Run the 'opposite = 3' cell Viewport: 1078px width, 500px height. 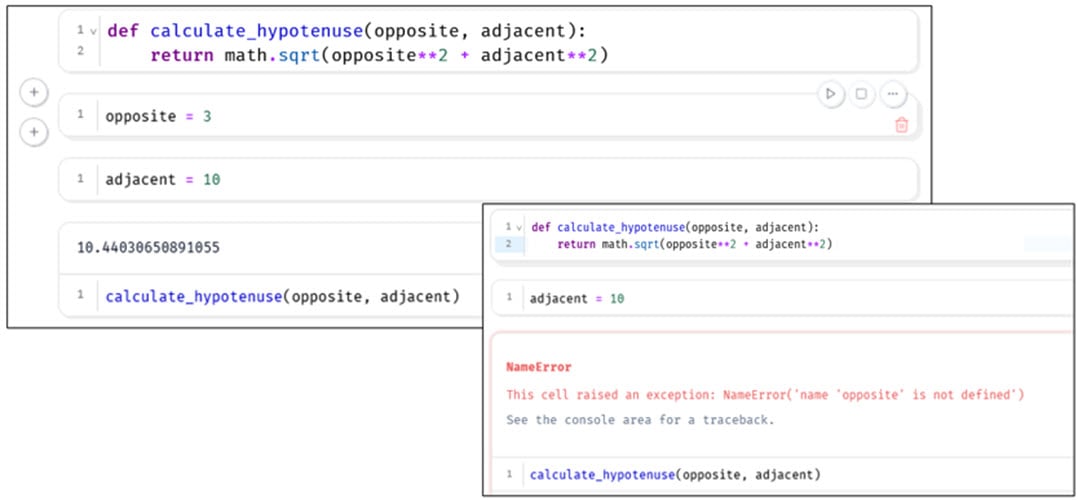pyautogui.click(x=830, y=94)
